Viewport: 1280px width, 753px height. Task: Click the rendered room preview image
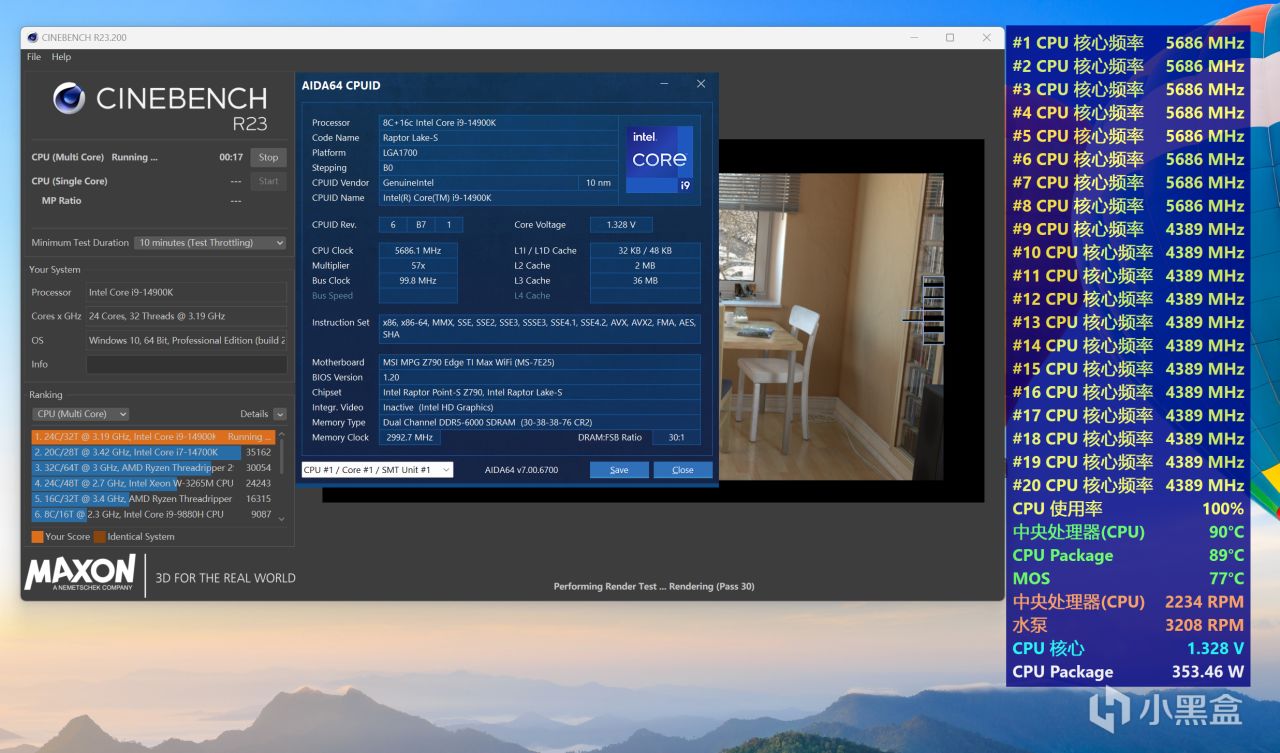(x=831, y=326)
